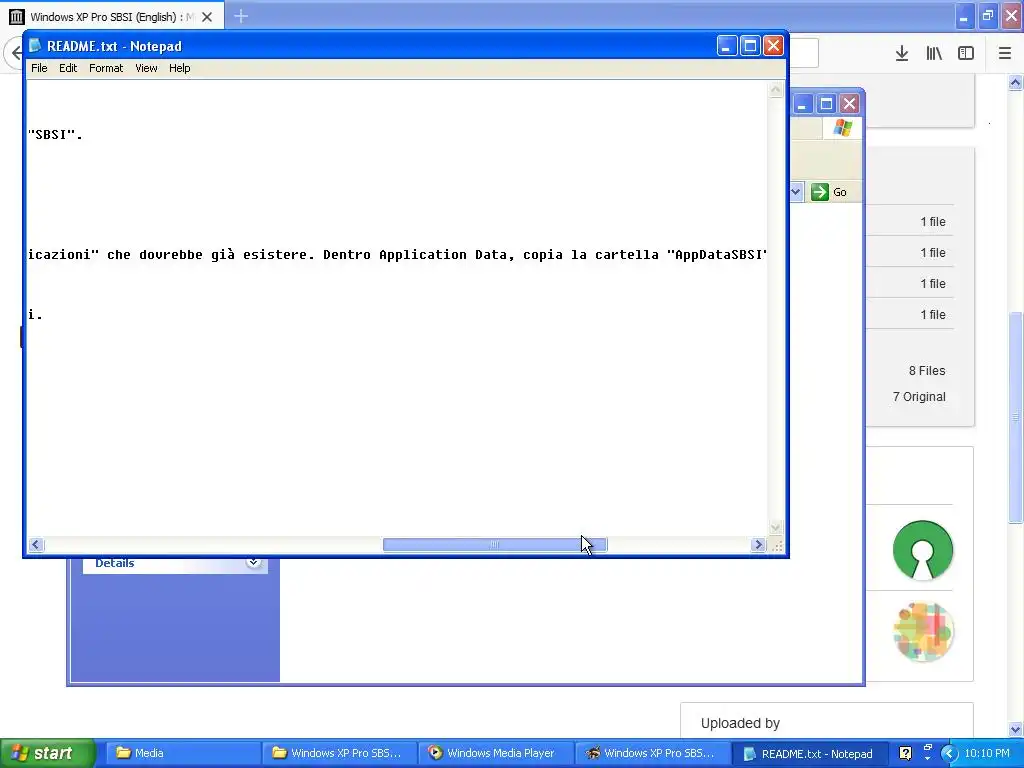Click Notepad's left horizontal scroll arrow
1024x768 pixels.
pos(36,545)
